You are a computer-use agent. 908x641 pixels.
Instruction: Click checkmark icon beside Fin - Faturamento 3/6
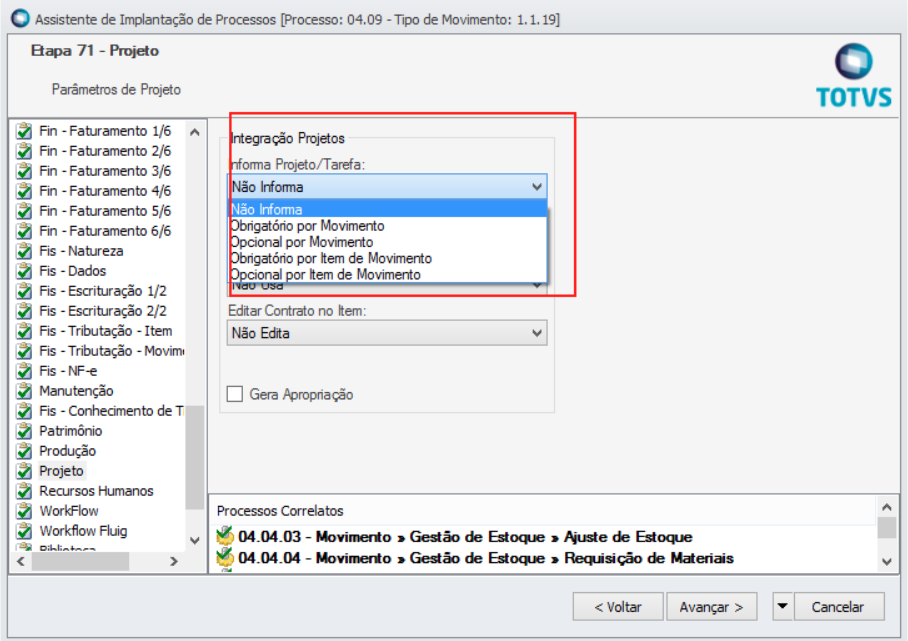coord(24,171)
